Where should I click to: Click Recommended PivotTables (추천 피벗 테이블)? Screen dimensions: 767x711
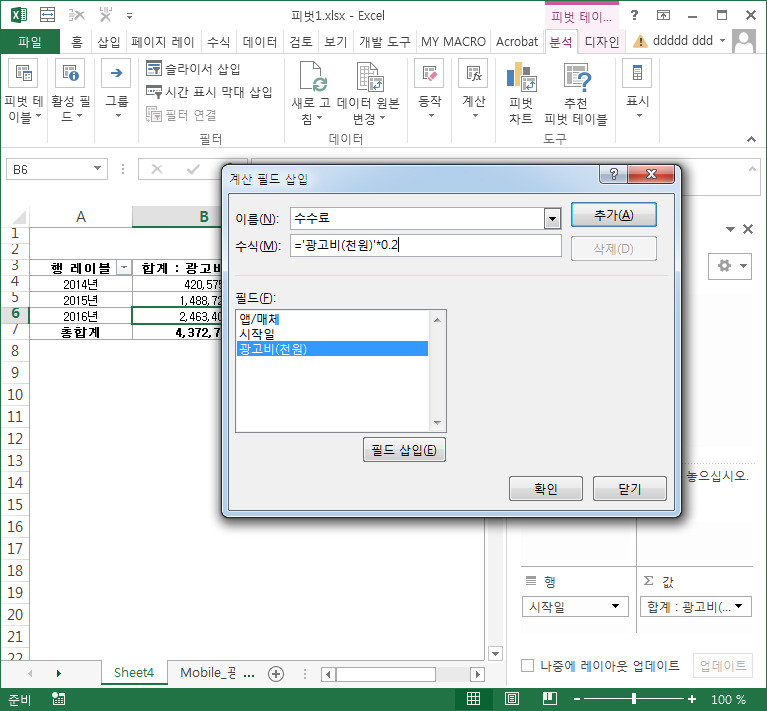pyautogui.click(x=576, y=93)
